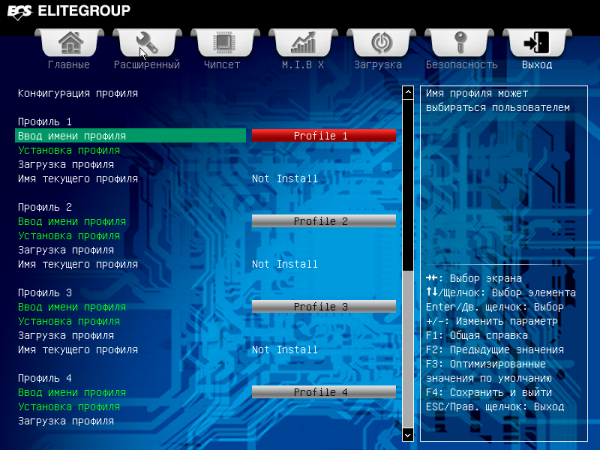Click the Расширенный wrench tools icon
Viewport: 600px width, 450px height.
point(147,44)
